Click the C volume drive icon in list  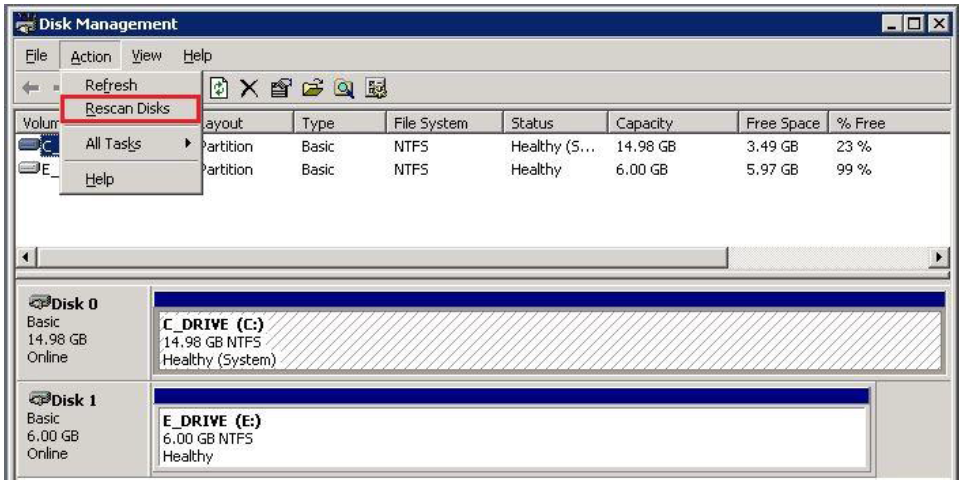29,146
